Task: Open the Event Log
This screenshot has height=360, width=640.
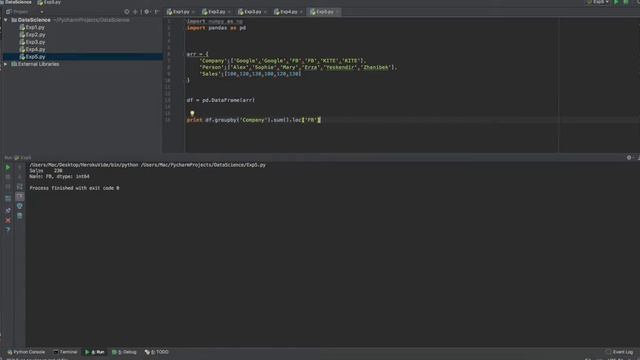Action: (x=620, y=352)
